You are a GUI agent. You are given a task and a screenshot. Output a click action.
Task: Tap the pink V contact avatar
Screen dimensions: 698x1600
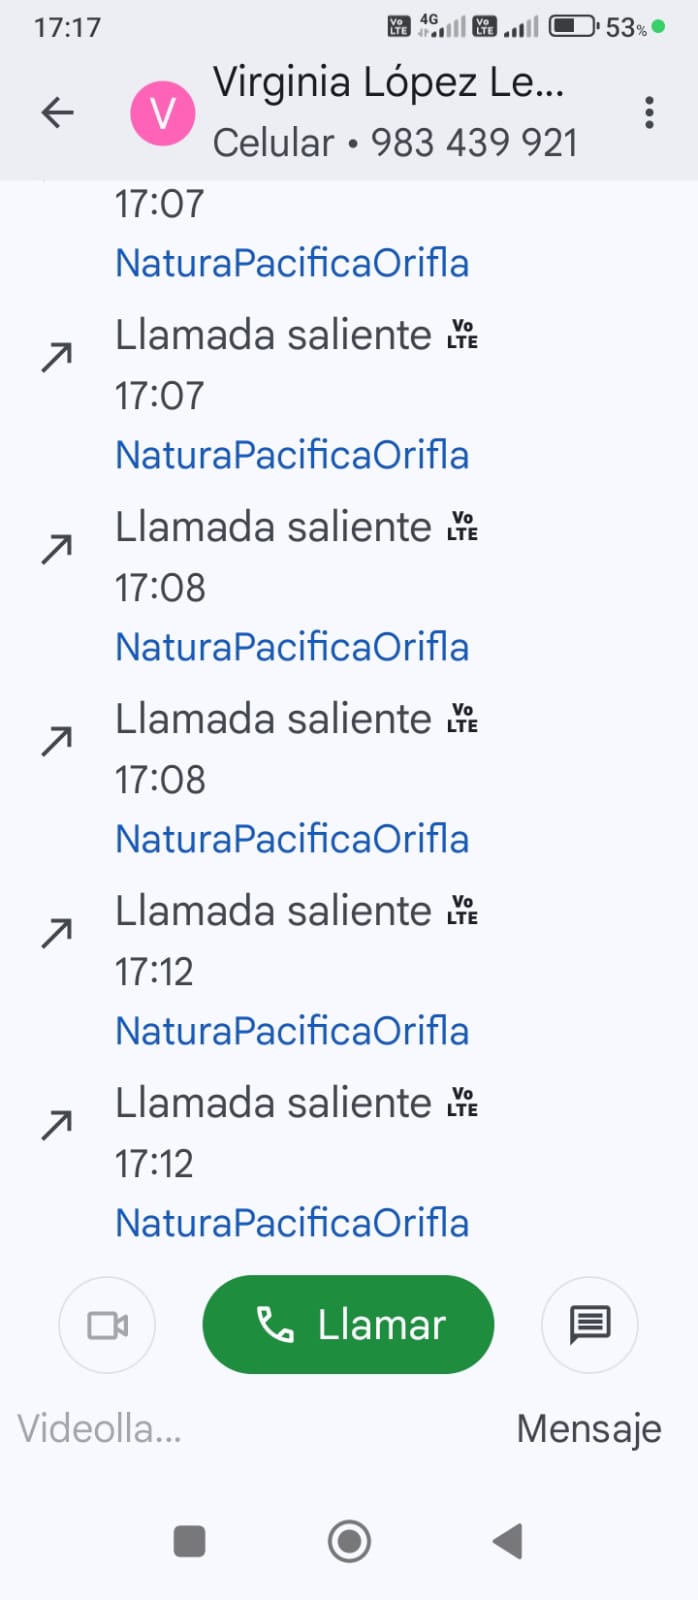[x=162, y=113]
